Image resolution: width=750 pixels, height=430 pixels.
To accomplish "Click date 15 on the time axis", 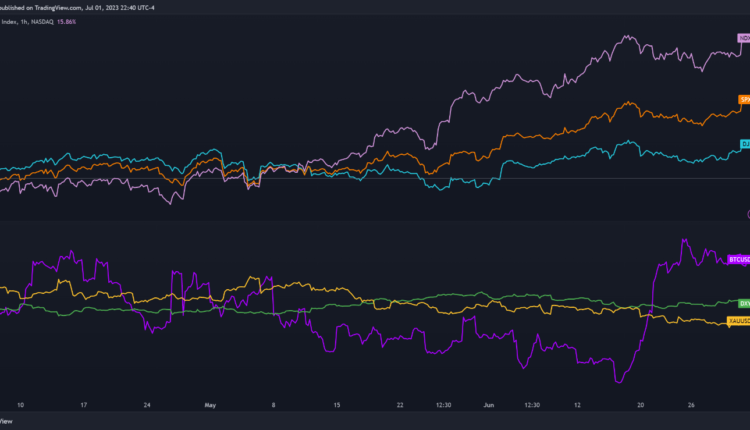I will 337,406.
